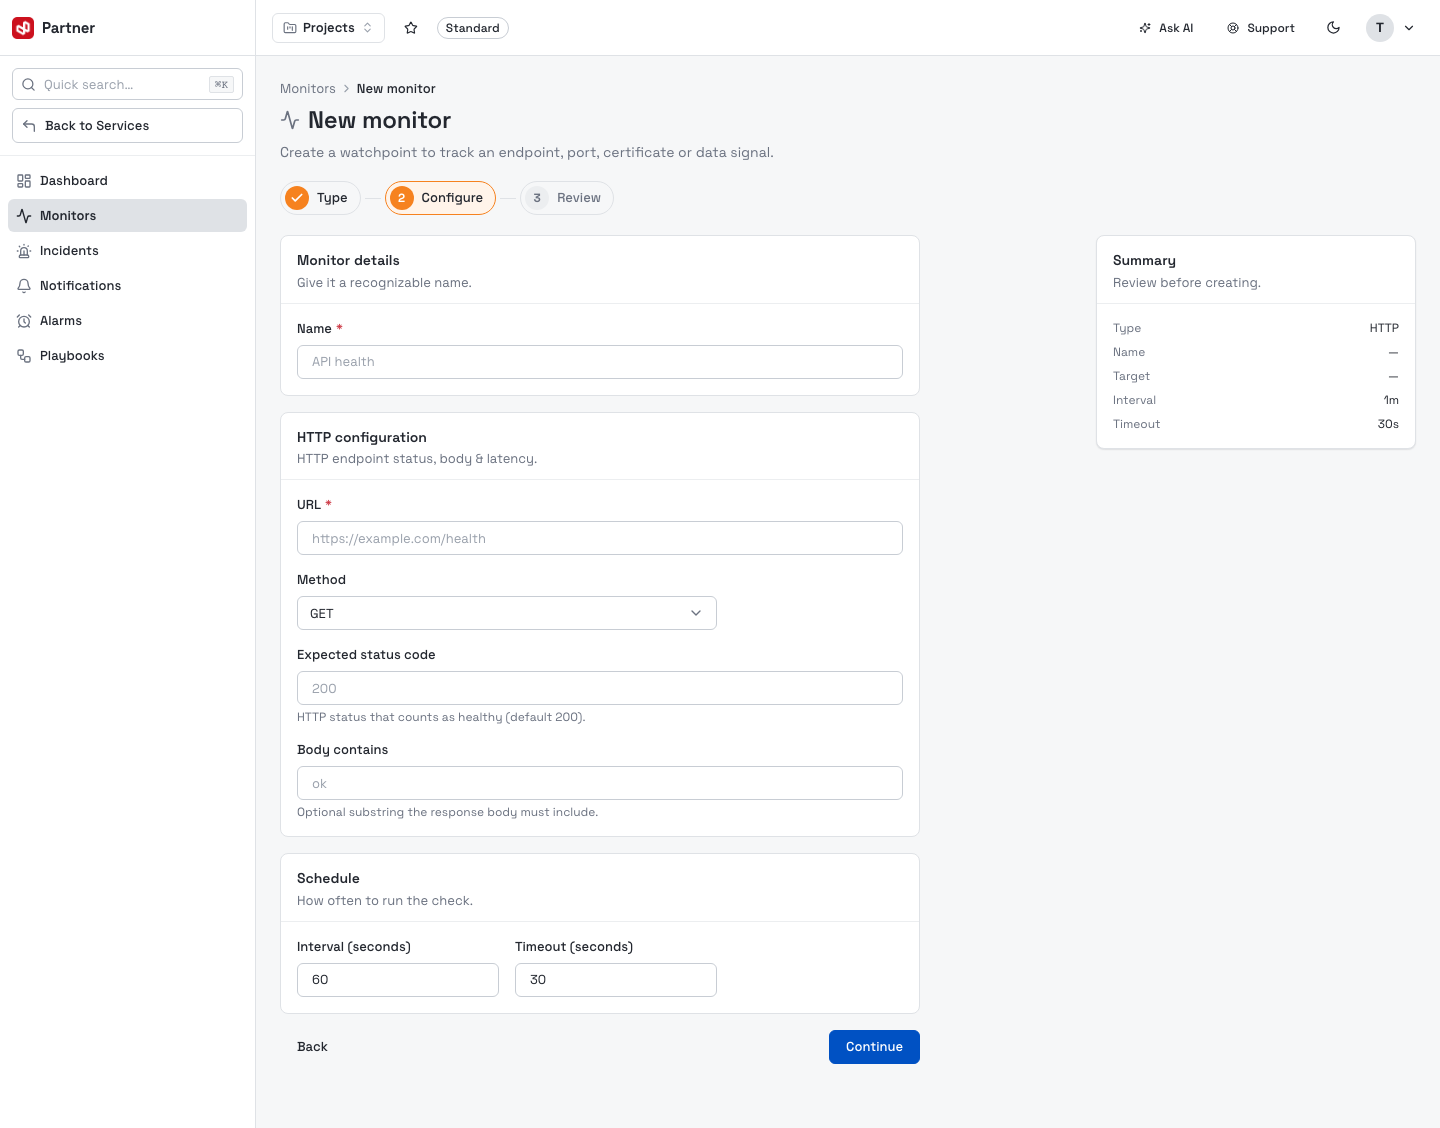Focus the Body contains field
The height and width of the screenshot is (1128, 1440).
600,783
